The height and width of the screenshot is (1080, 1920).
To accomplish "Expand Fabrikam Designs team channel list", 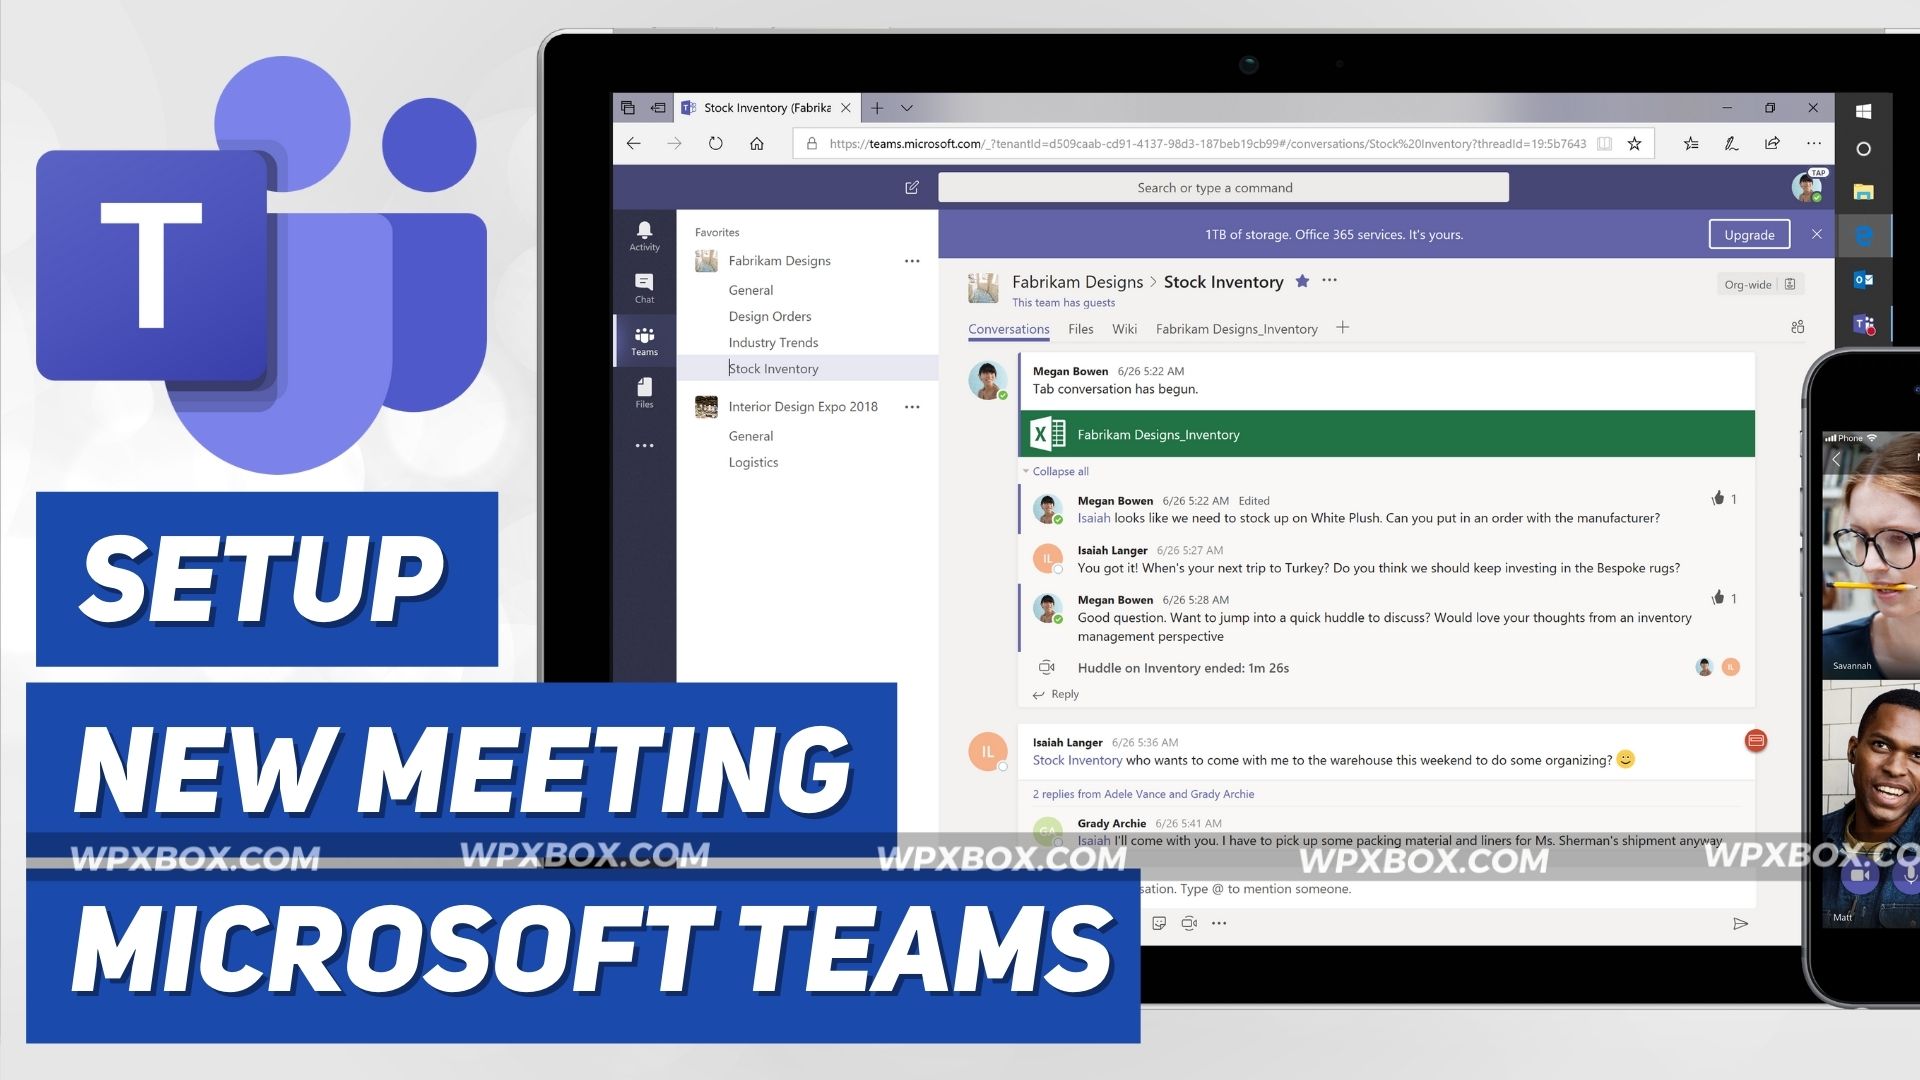I will pos(781,262).
